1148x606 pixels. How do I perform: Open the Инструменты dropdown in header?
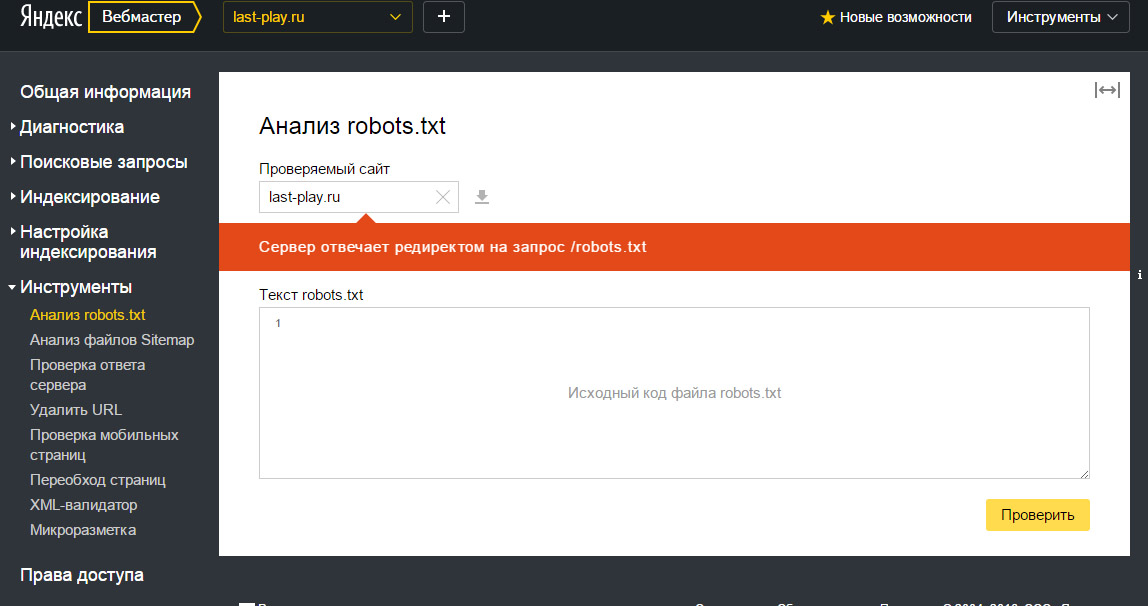1061,17
